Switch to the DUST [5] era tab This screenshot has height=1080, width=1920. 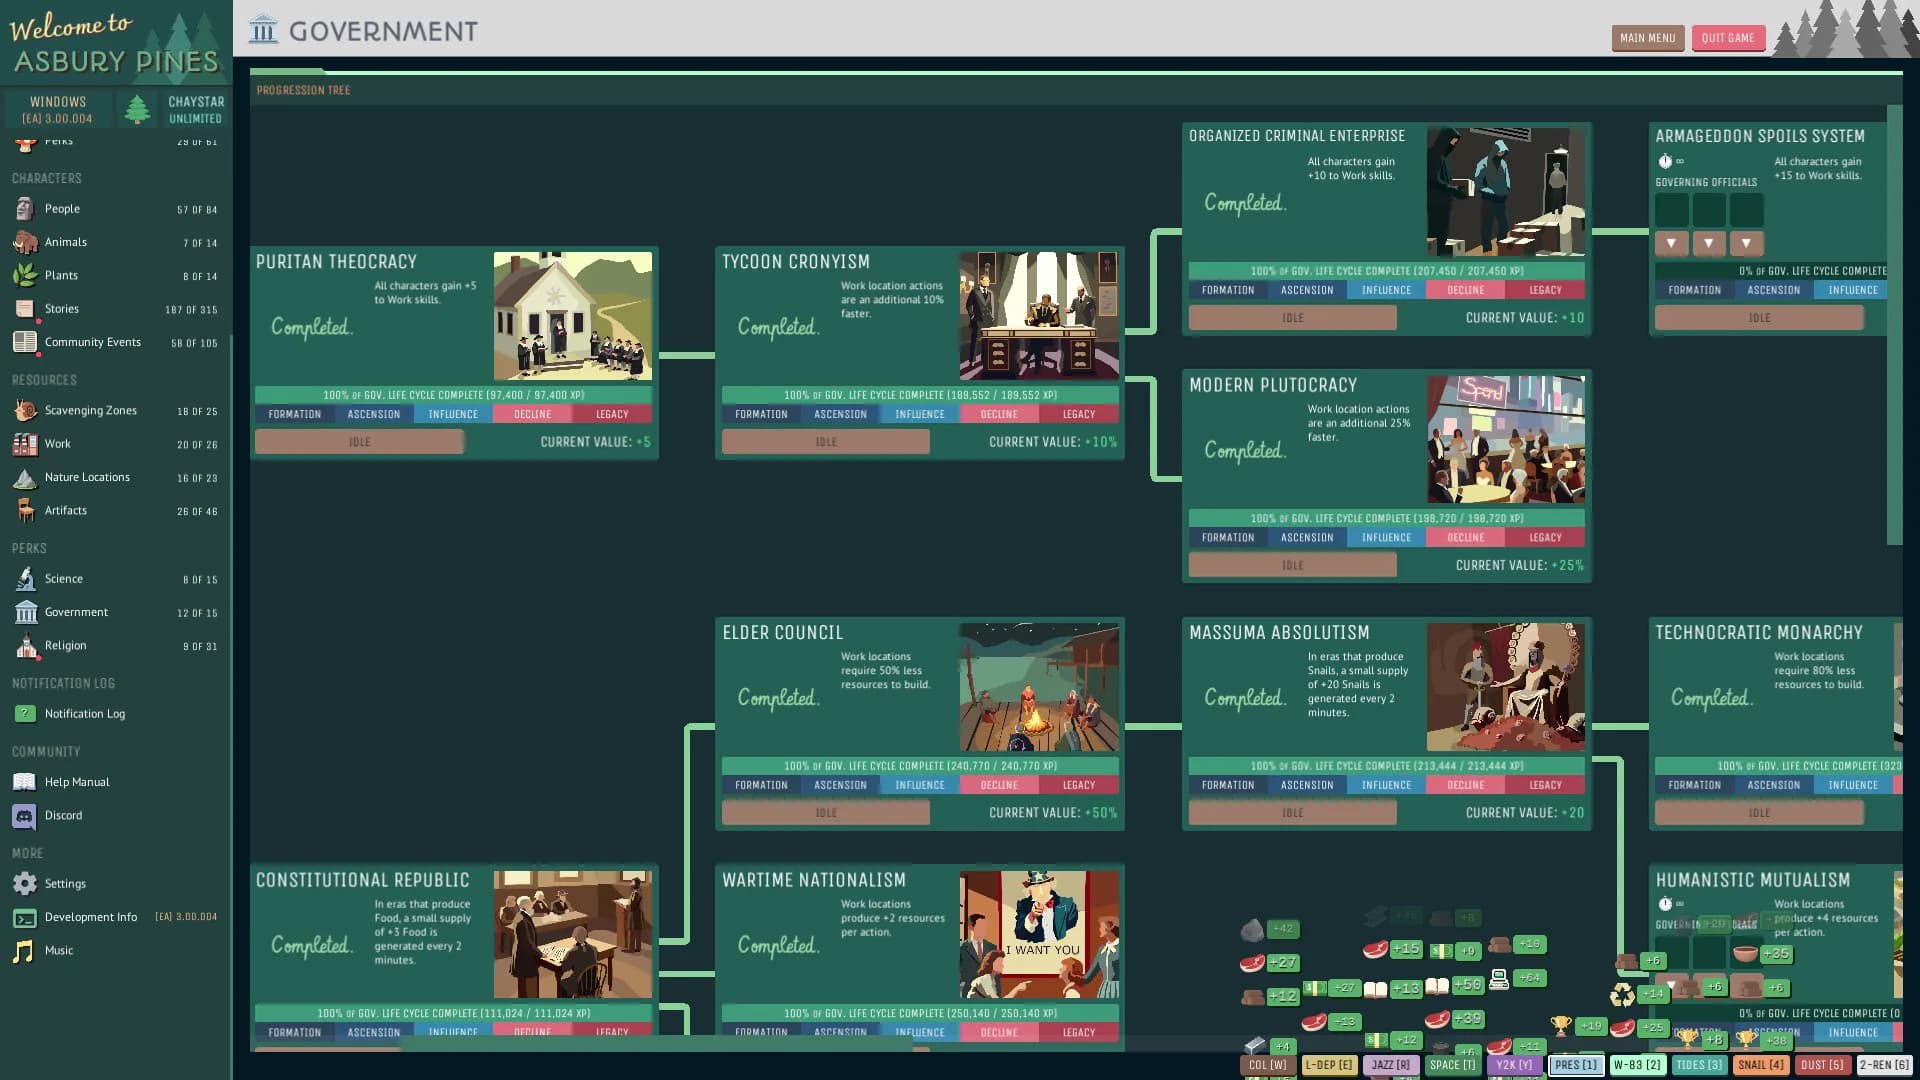(x=1822, y=1065)
